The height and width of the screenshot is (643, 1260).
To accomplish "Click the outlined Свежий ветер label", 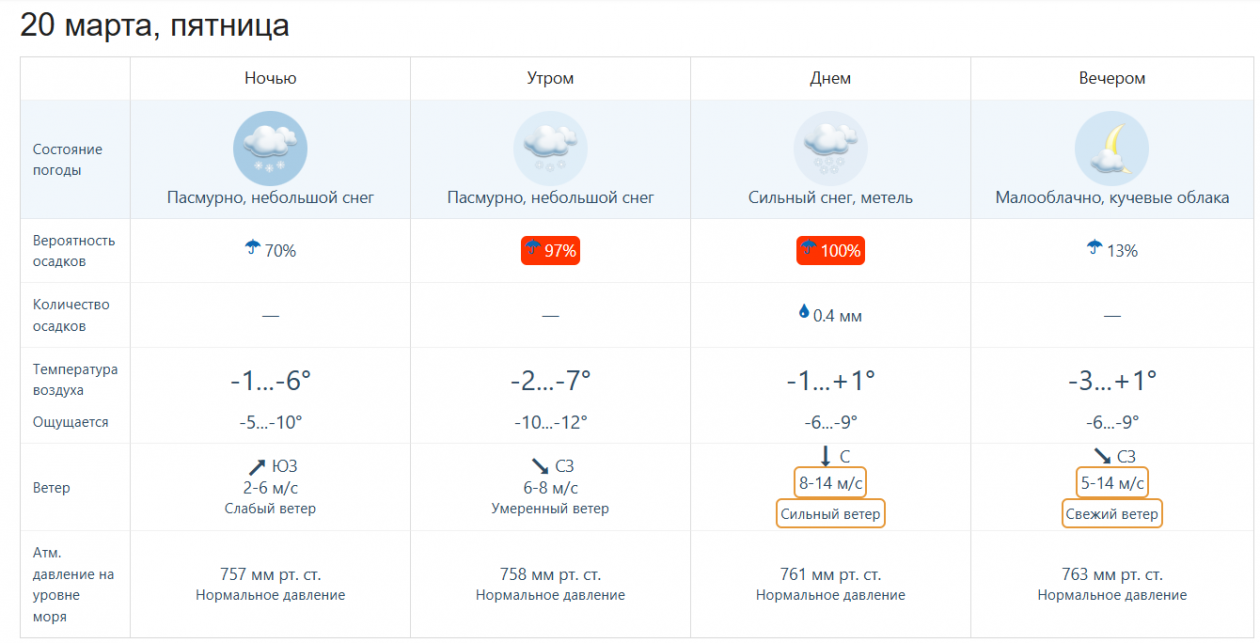I will coord(1112,514).
